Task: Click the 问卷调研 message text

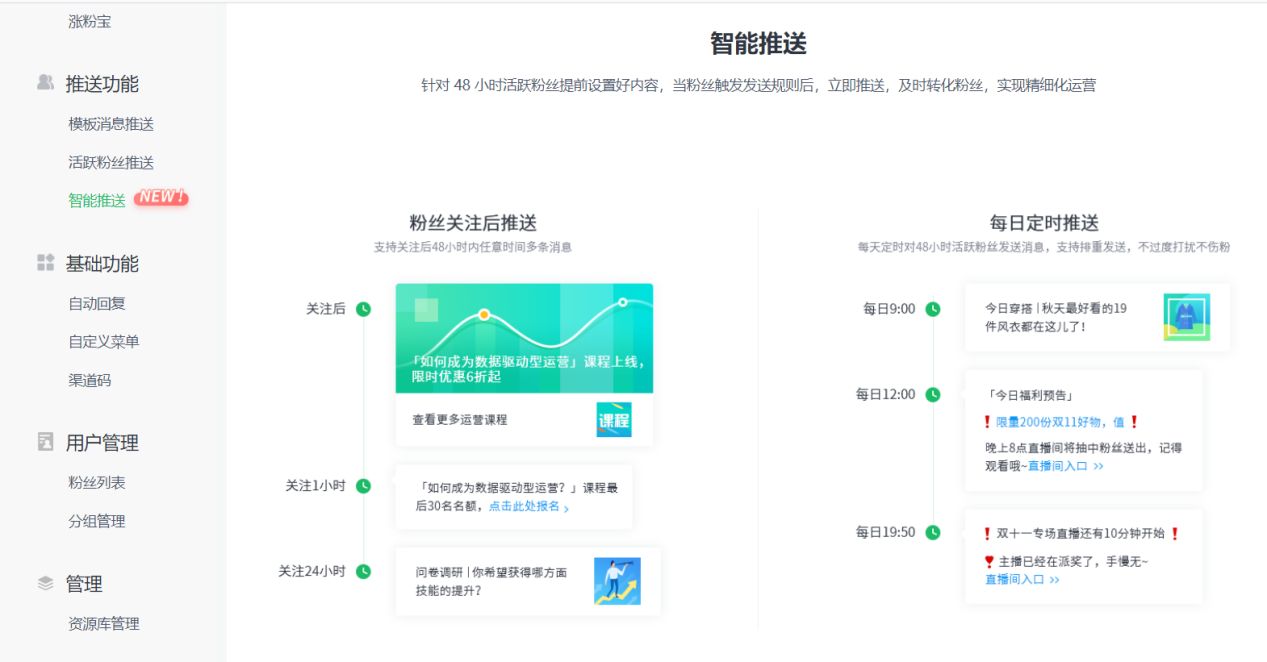Action: (491, 581)
